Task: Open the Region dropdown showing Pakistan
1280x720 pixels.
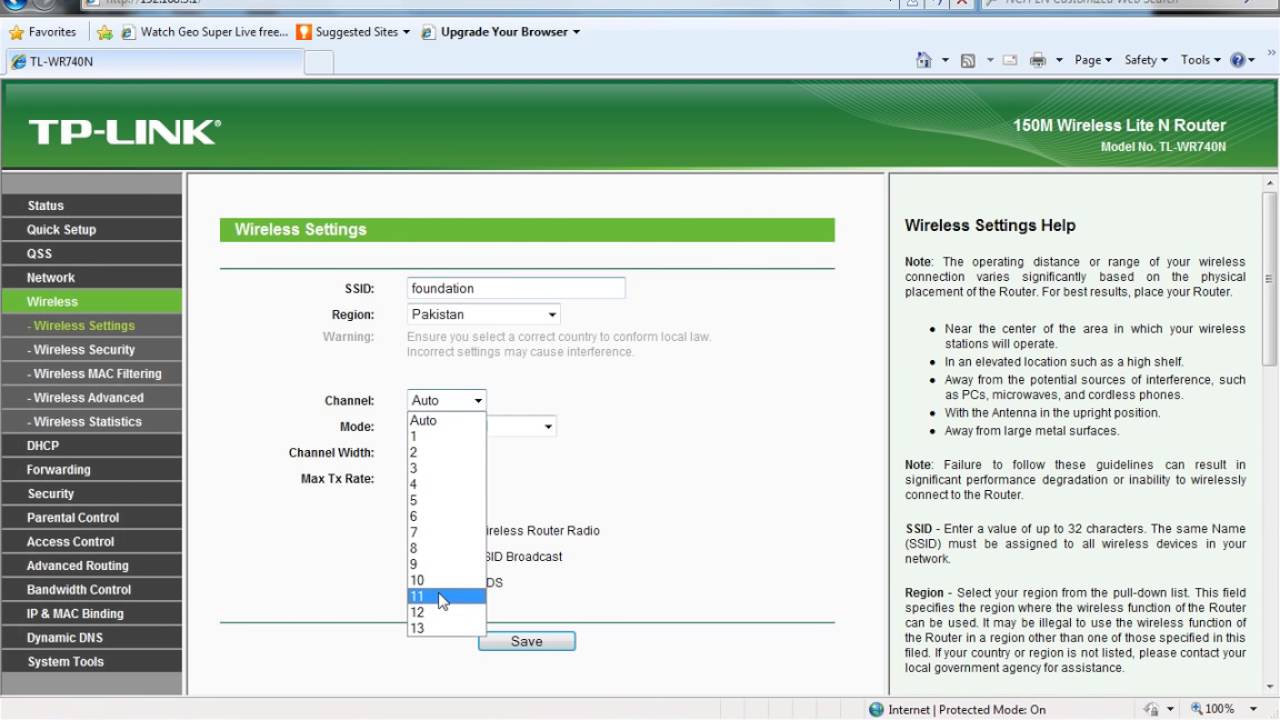Action: (x=483, y=314)
